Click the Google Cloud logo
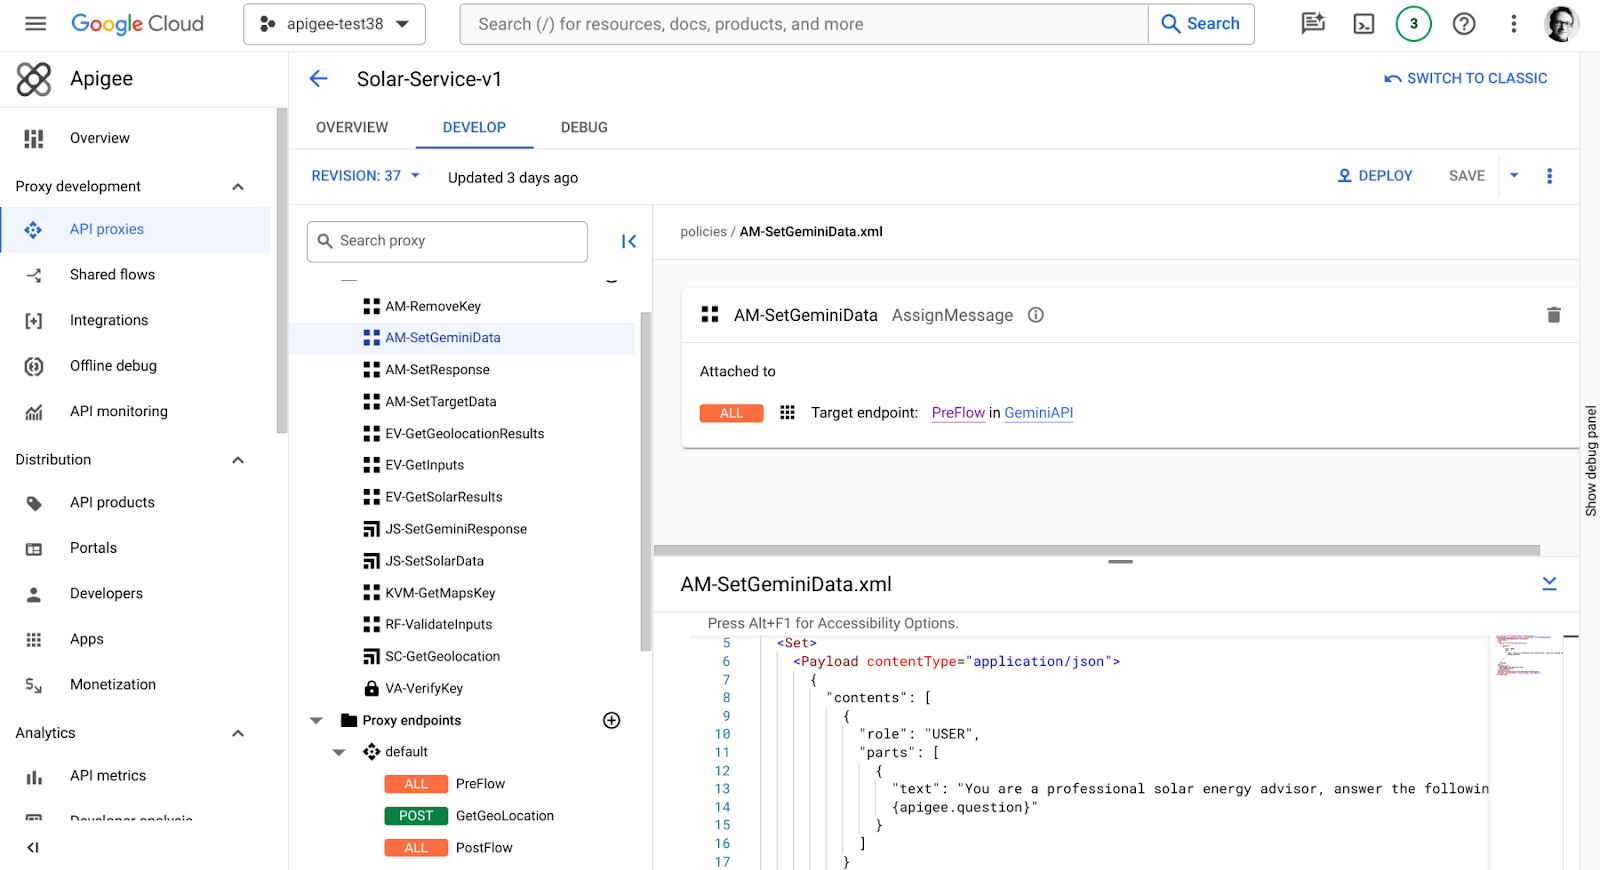Viewport: 1600px width, 870px height. pyautogui.click(x=137, y=24)
